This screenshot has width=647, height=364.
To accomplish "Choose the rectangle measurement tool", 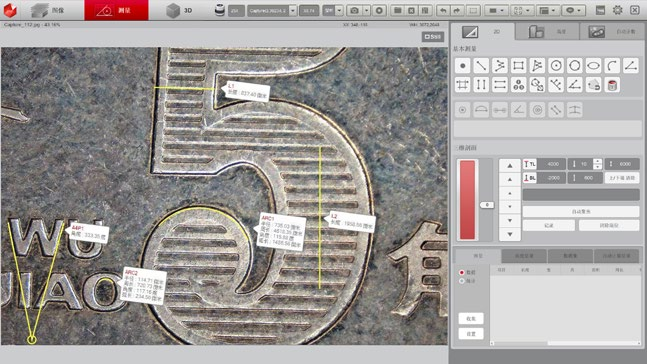I will [x=519, y=66].
